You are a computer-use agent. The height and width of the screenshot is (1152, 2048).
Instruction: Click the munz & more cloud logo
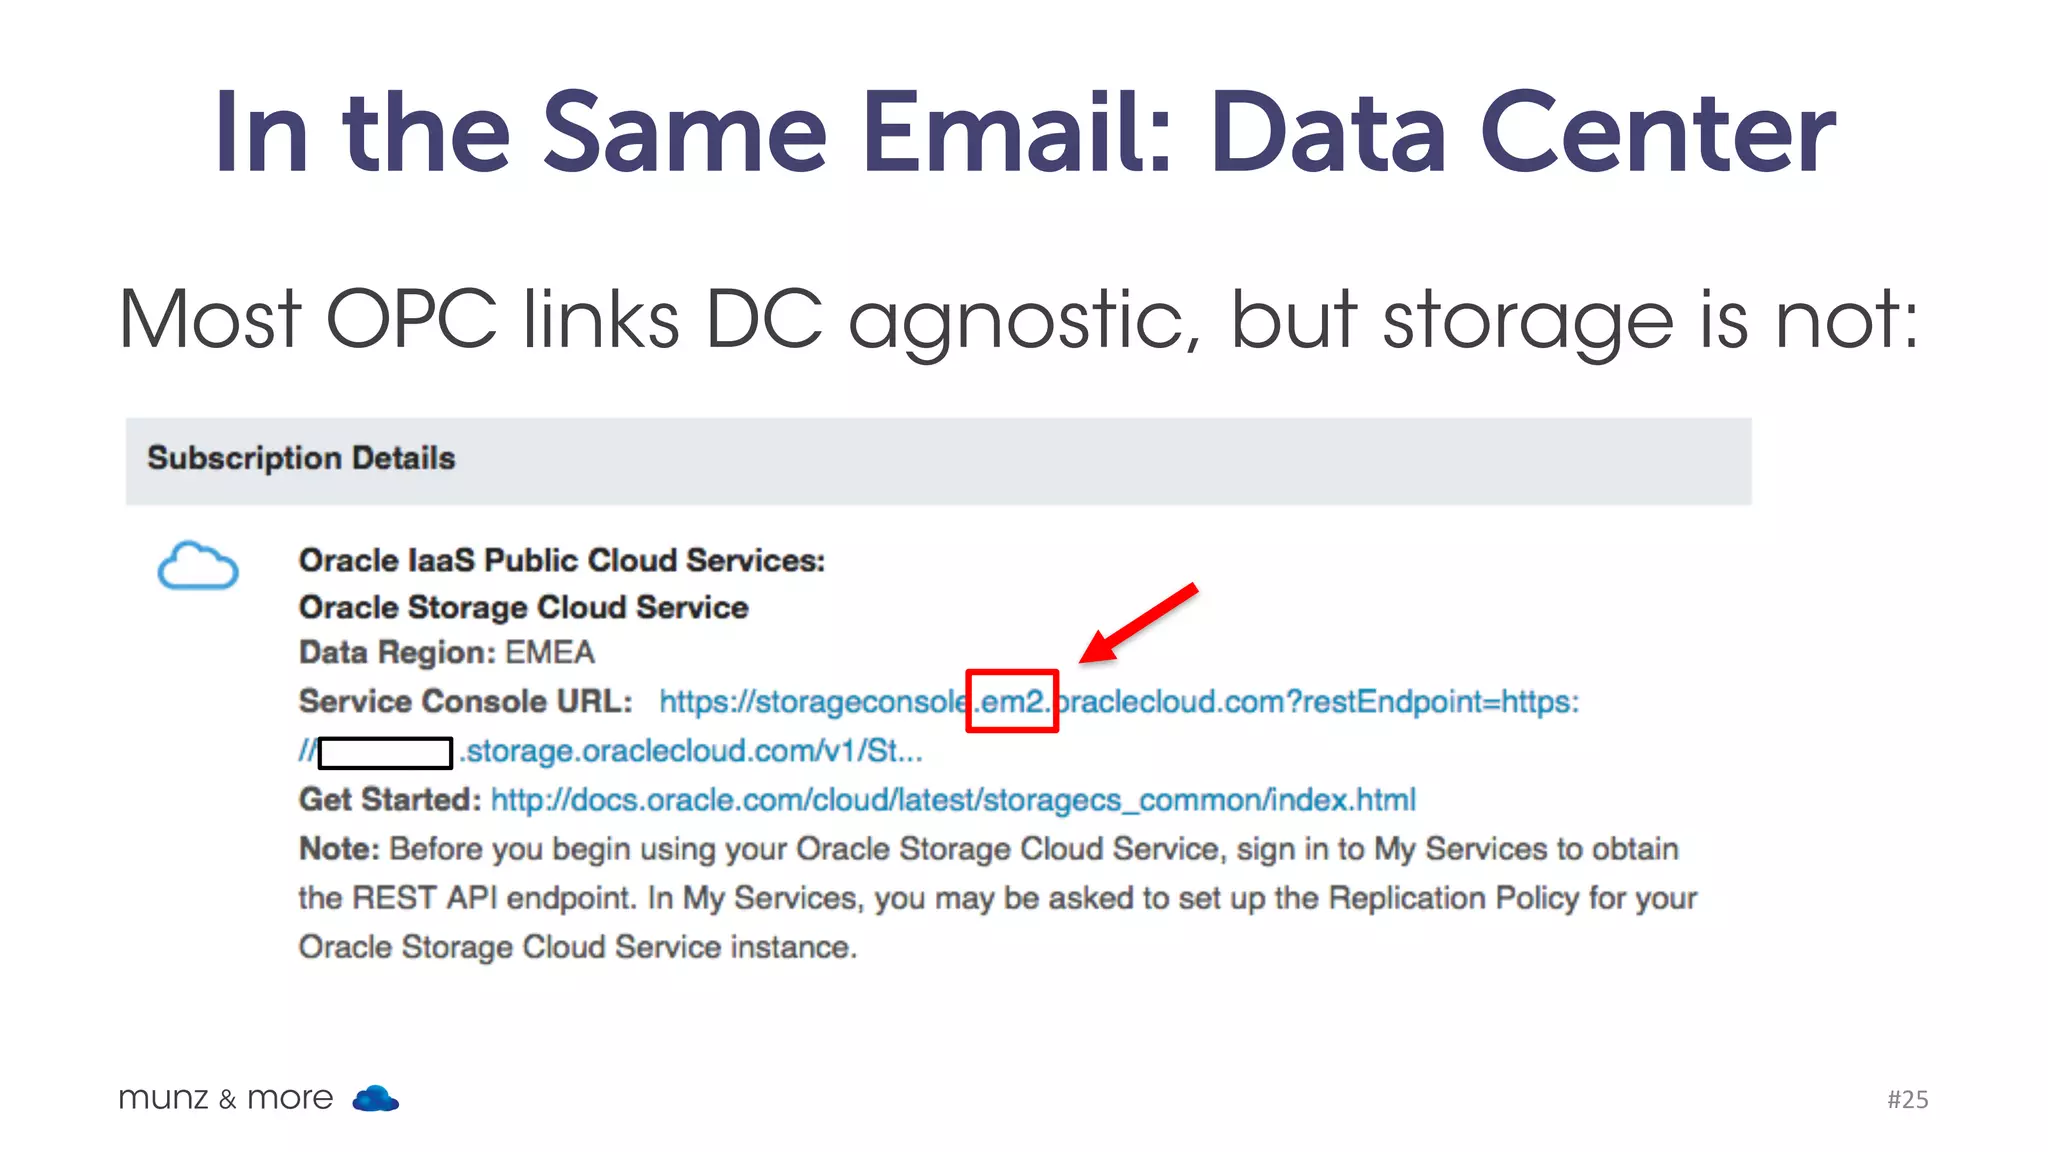pyautogui.click(x=376, y=1098)
